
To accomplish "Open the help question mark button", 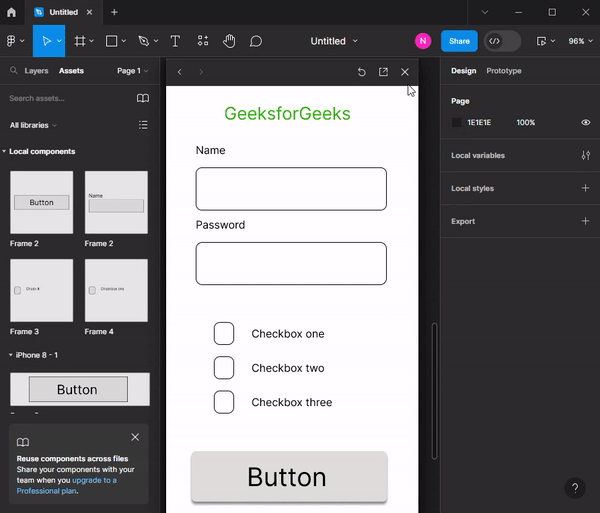I will tap(575, 488).
